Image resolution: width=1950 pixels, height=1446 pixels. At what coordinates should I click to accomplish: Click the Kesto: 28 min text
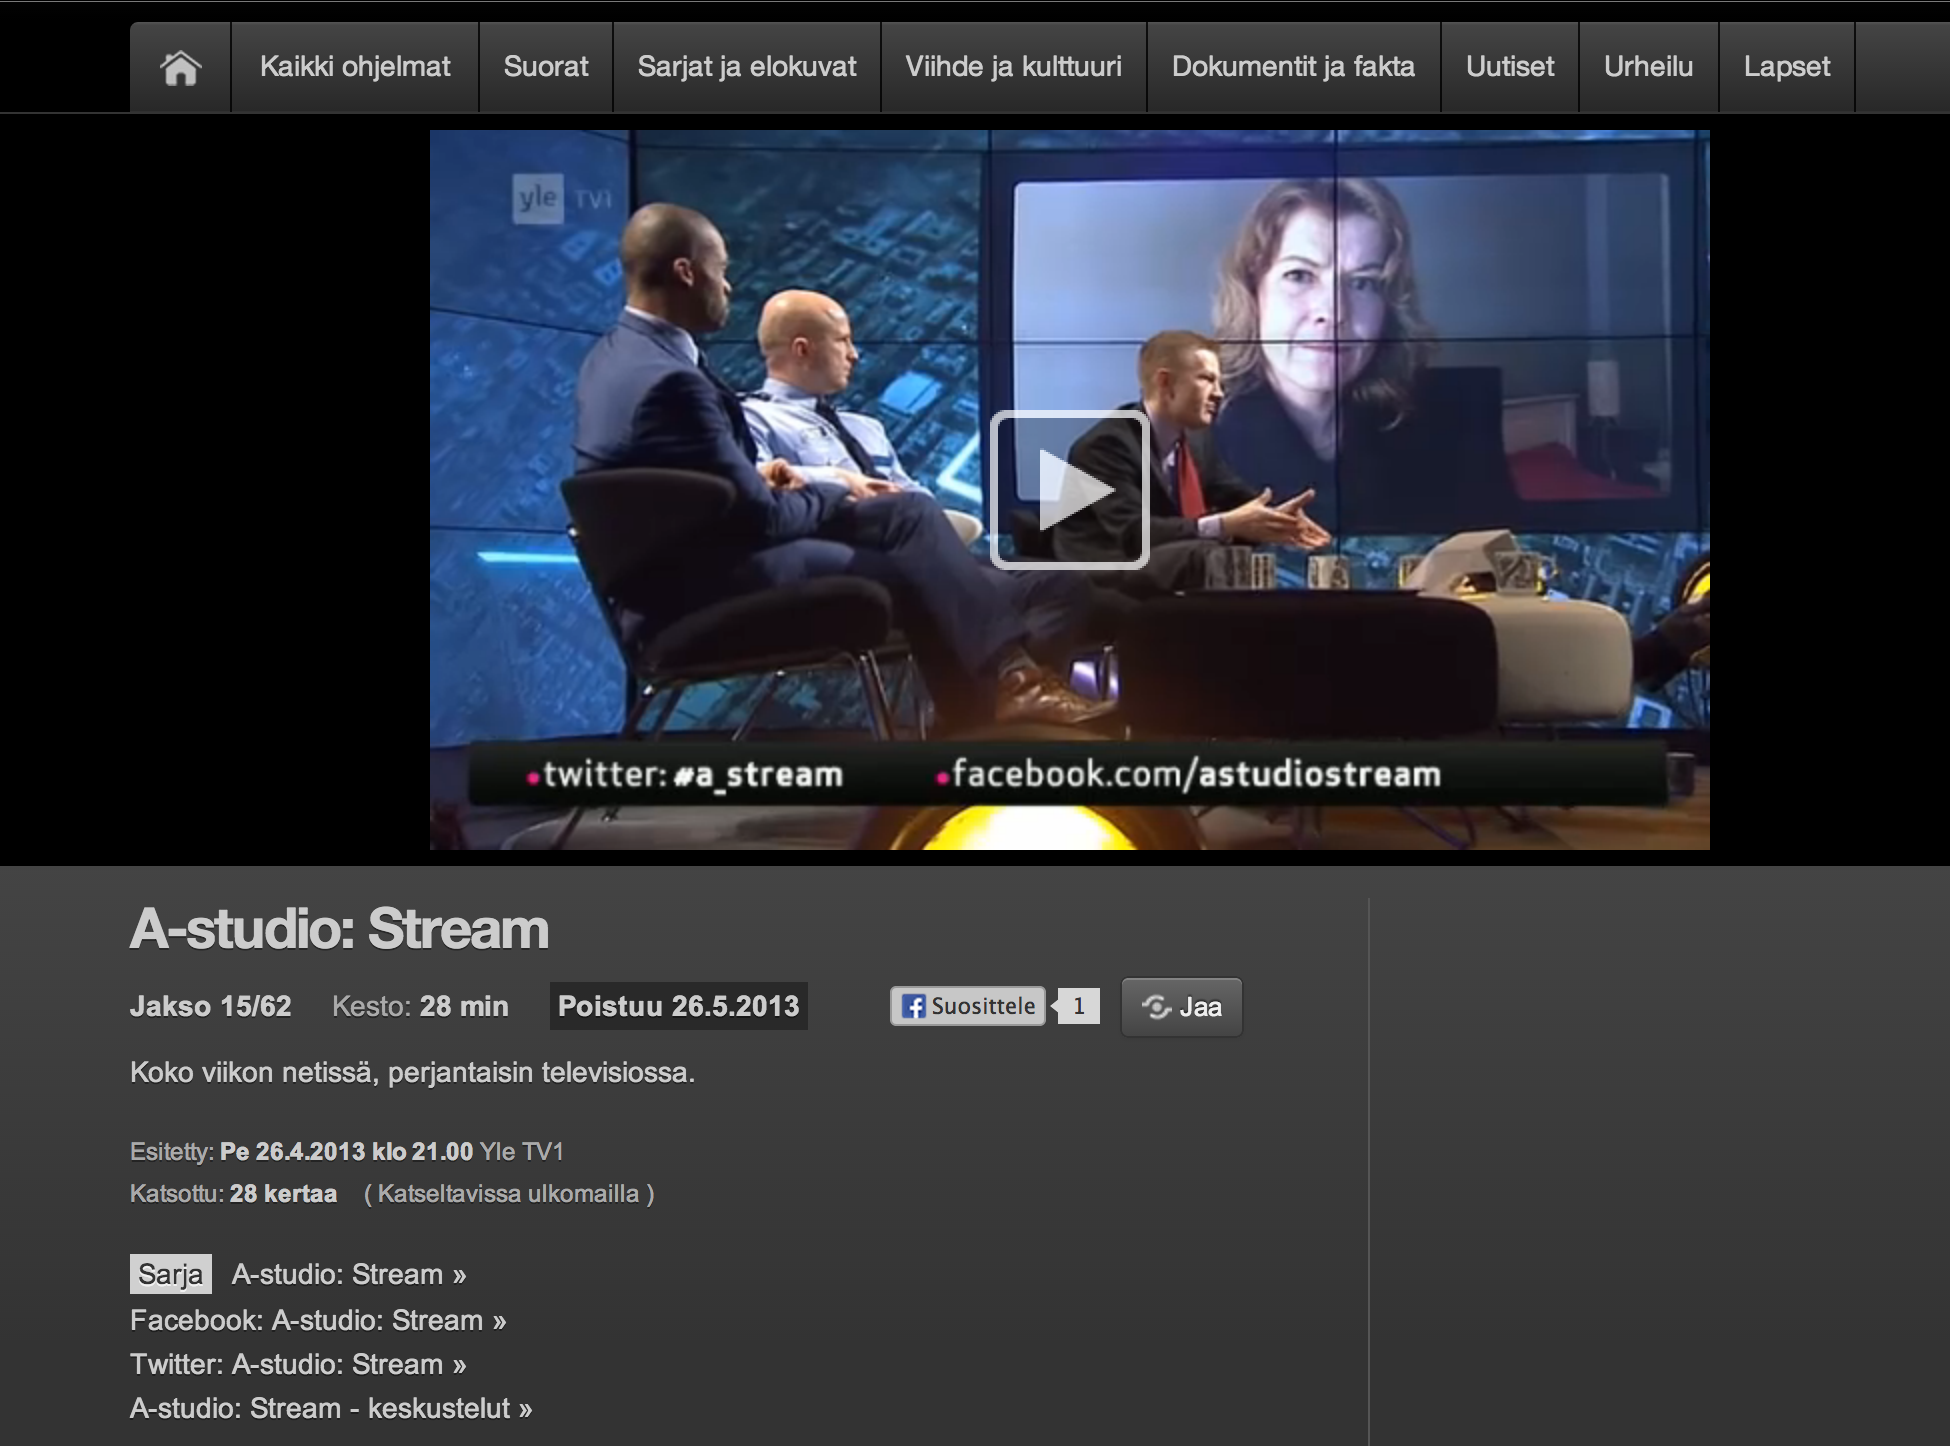[x=420, y=1006]
